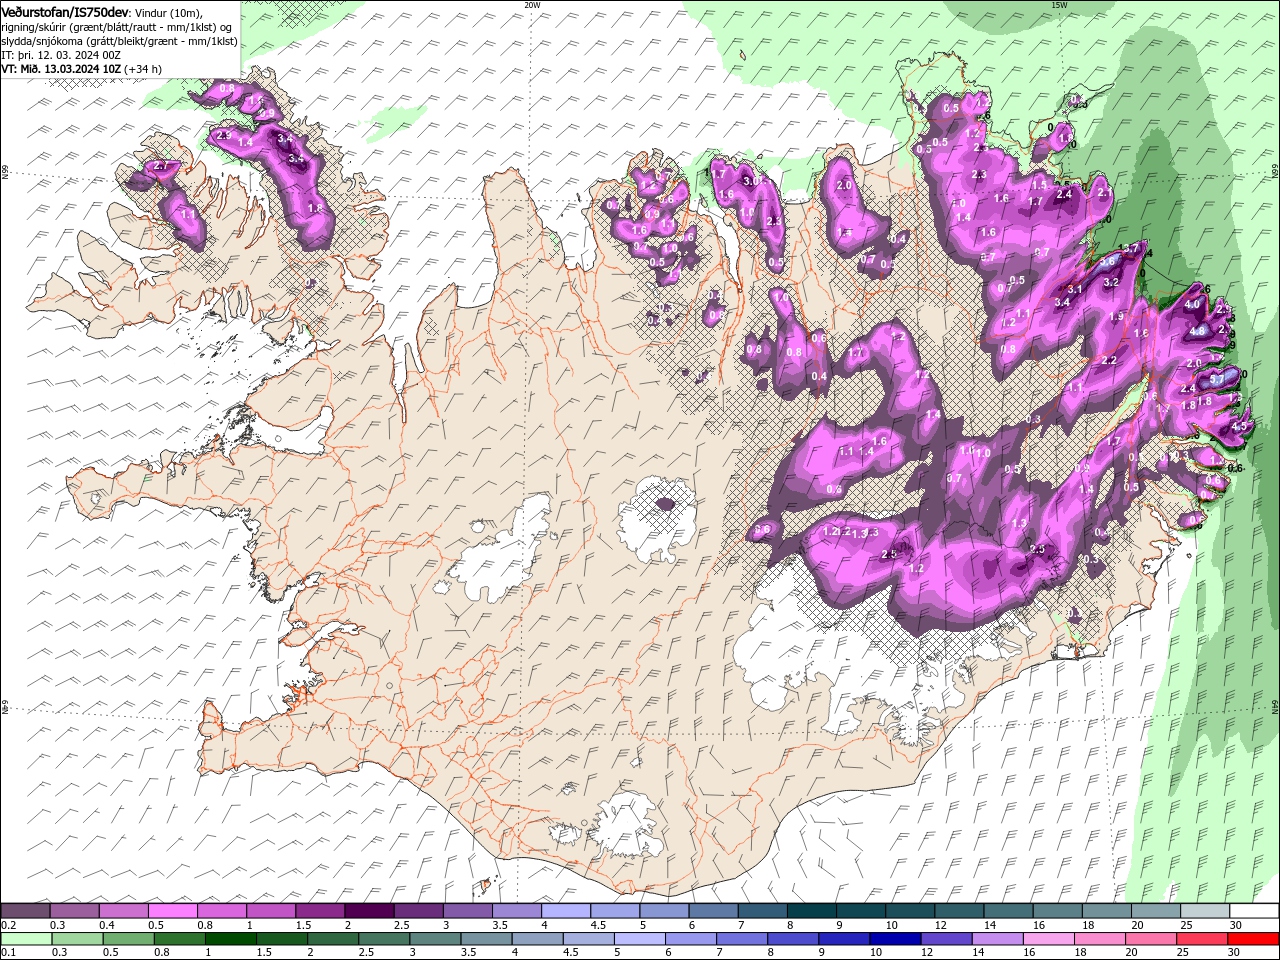
Task: Pick the dark teal snow swatch between 8 and 9
Action: 811,911
